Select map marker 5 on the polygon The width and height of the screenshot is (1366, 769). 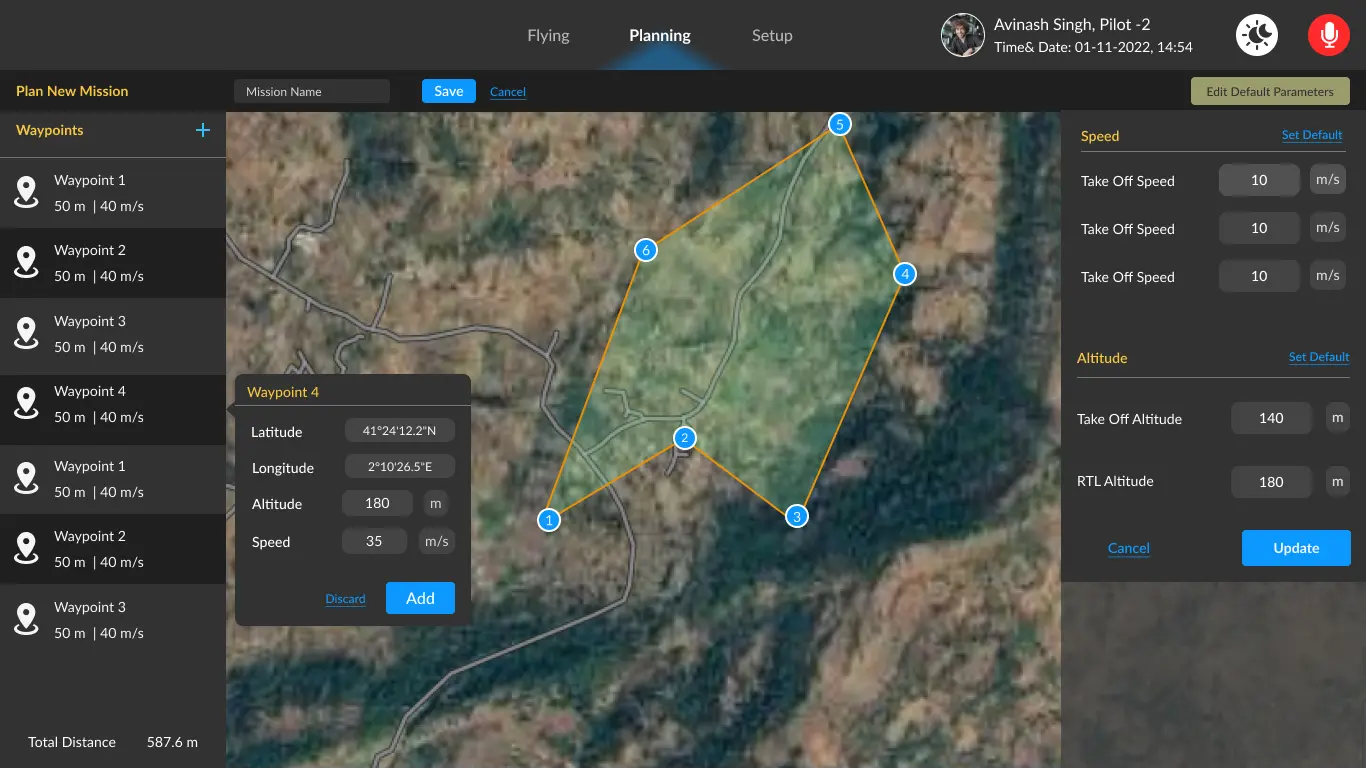839,124
